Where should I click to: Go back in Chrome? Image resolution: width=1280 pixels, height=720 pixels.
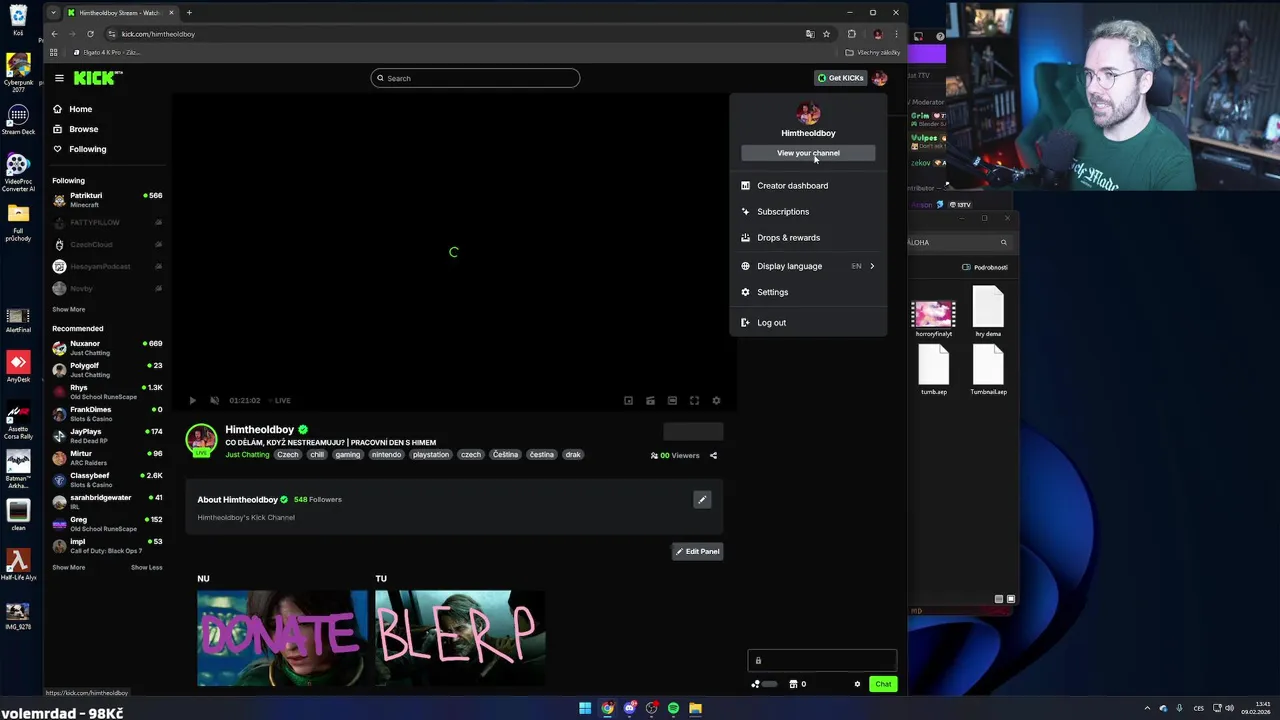pyautogui.click(x=54, y=34)
